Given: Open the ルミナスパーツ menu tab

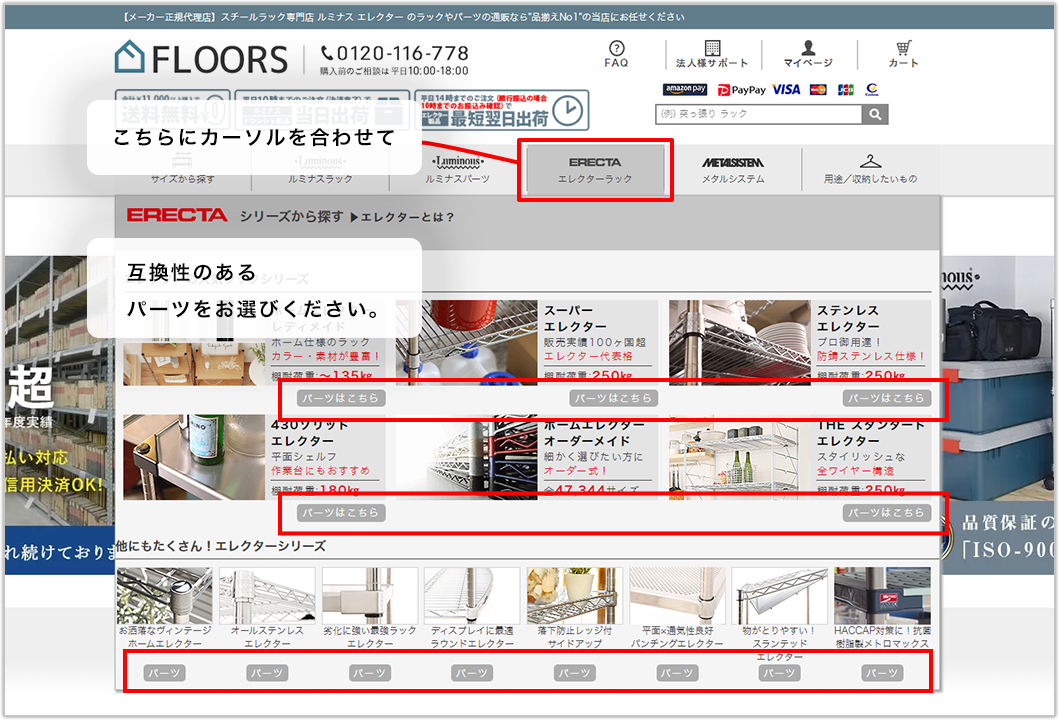Looking at the screenshot, I should coord(457,170).
